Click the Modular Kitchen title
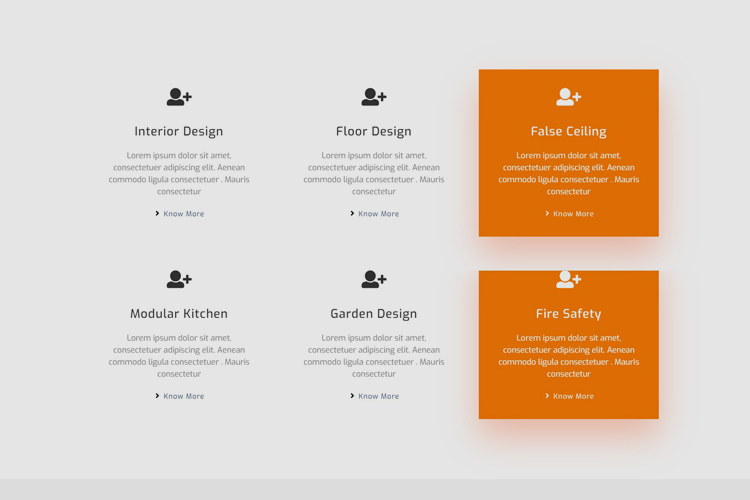 click(179, 314)
